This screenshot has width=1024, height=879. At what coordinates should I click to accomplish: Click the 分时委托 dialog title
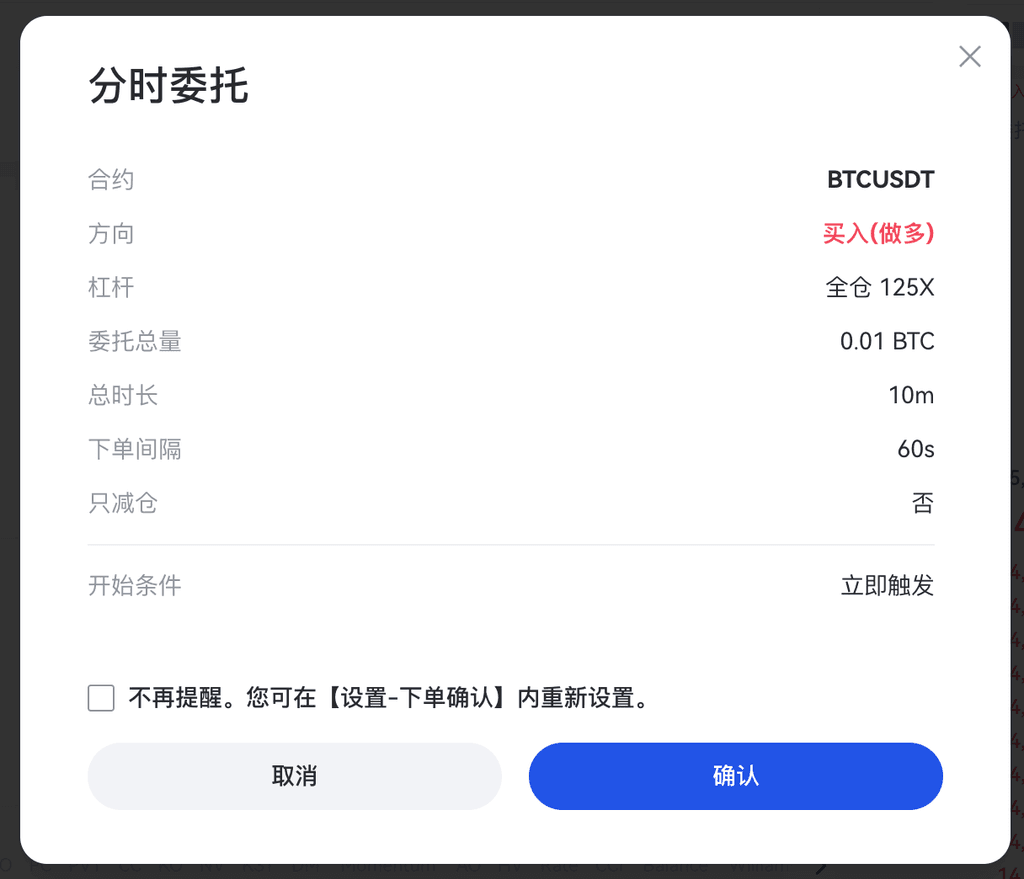coord(168,87)
